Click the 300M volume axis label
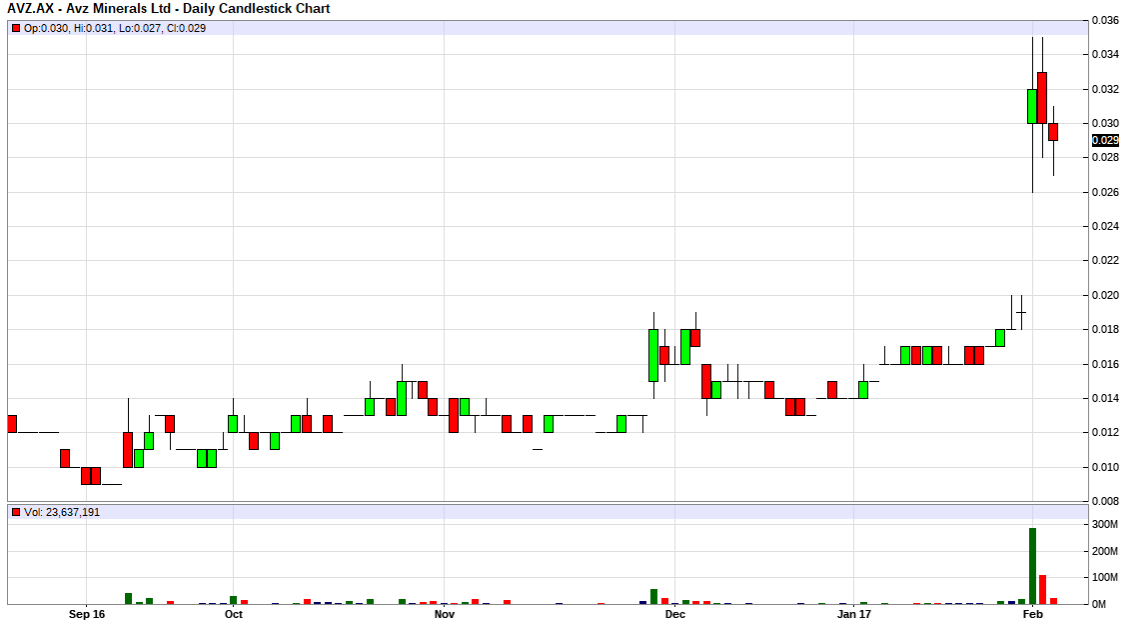The height and width of the screenshot is (625, 1136). pyautogui.click(x=1104, y=524)
